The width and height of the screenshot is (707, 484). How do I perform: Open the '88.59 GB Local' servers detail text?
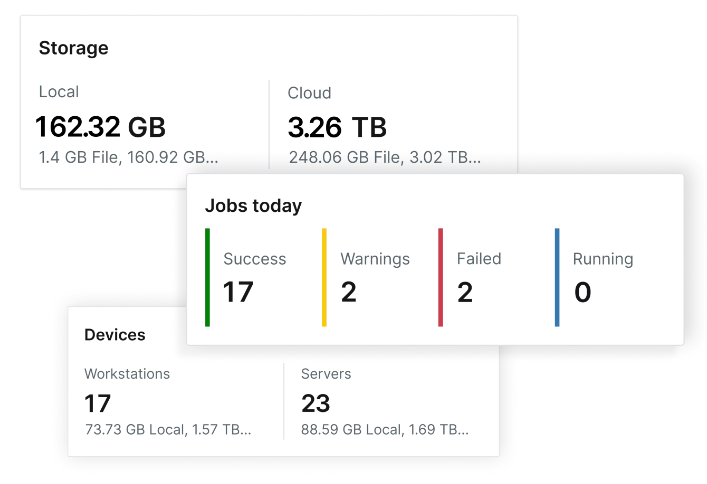tap(385, 430)
